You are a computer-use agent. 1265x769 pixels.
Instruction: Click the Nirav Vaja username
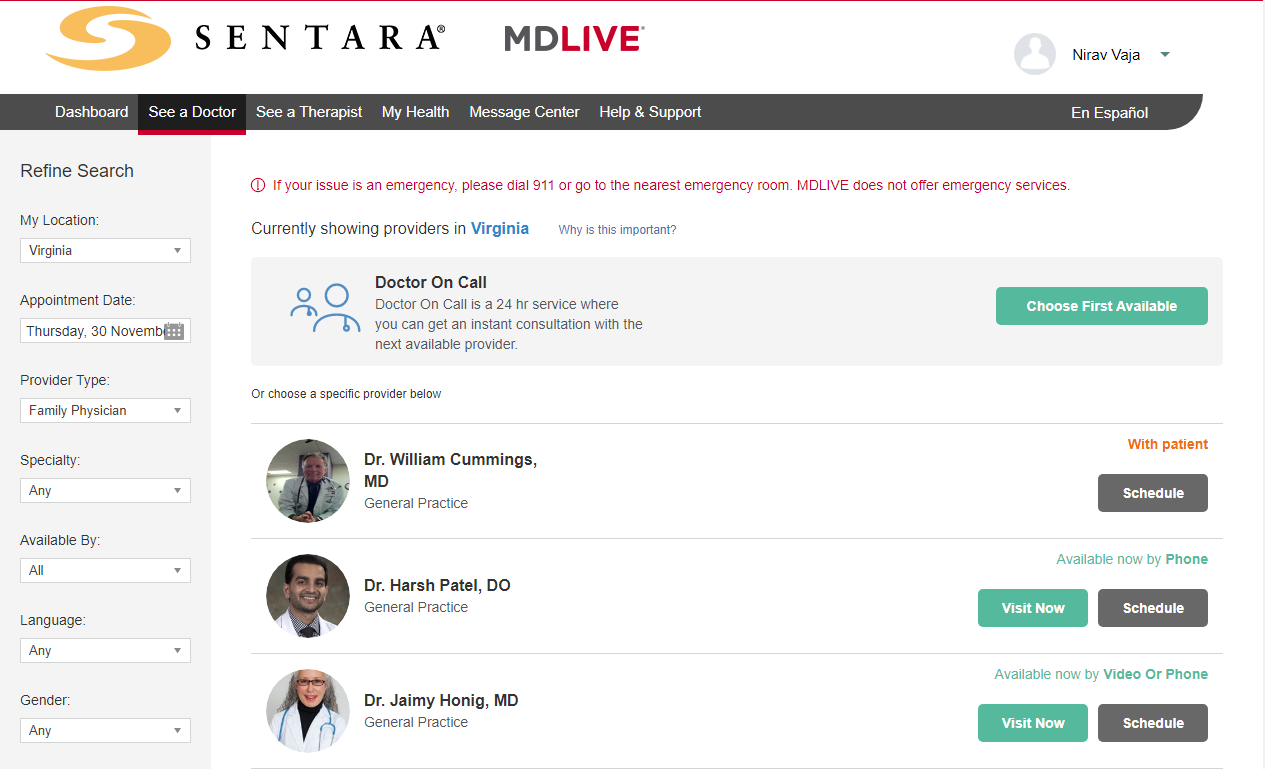(1106, 55)
